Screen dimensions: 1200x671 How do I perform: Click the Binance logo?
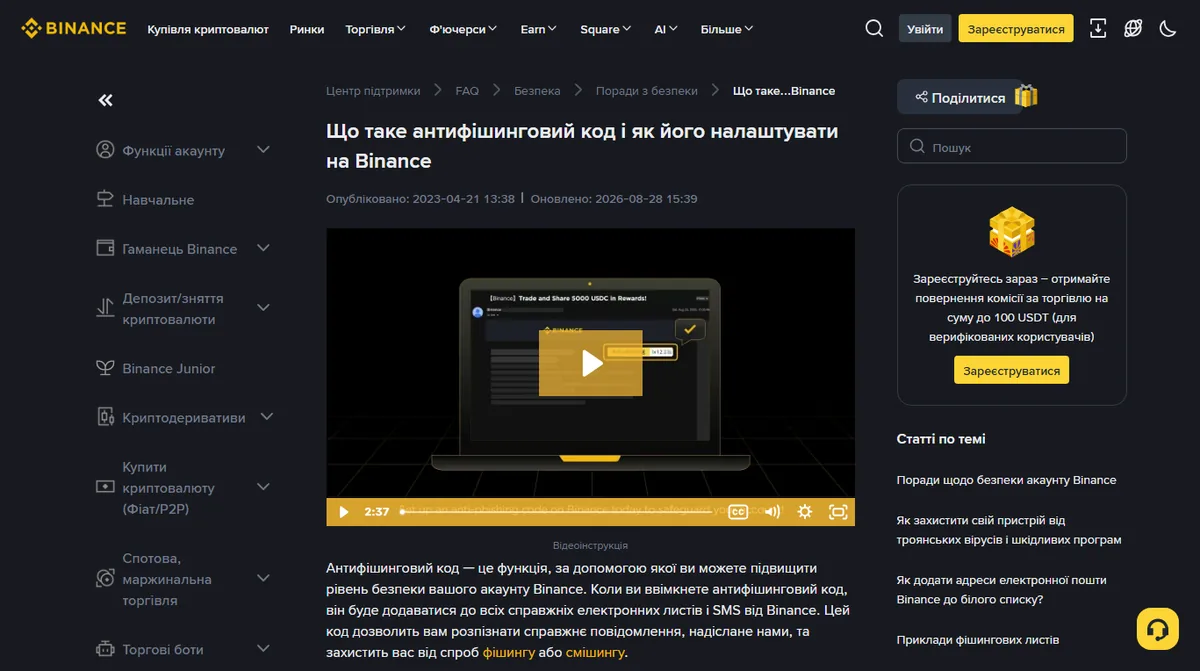click(x=74, y=28)
